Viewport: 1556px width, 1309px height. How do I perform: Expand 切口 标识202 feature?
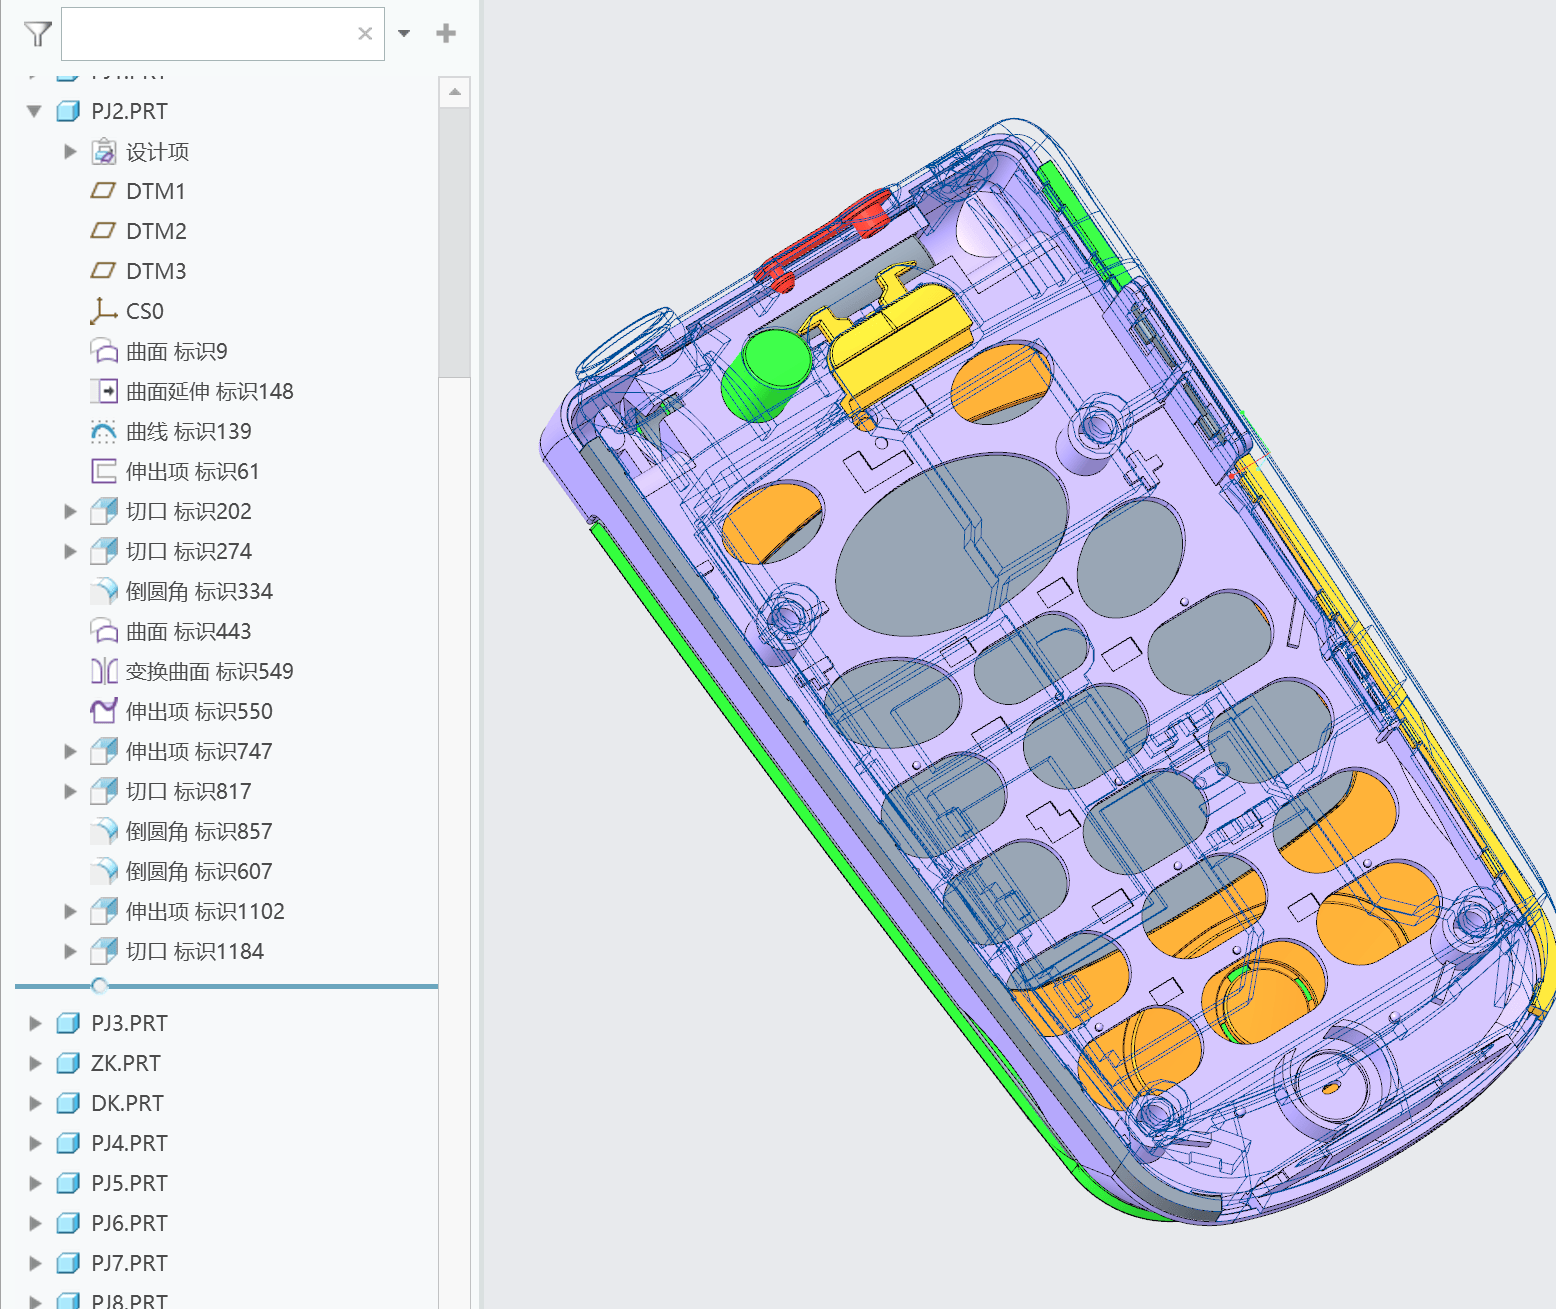click(x=70, y=511)
